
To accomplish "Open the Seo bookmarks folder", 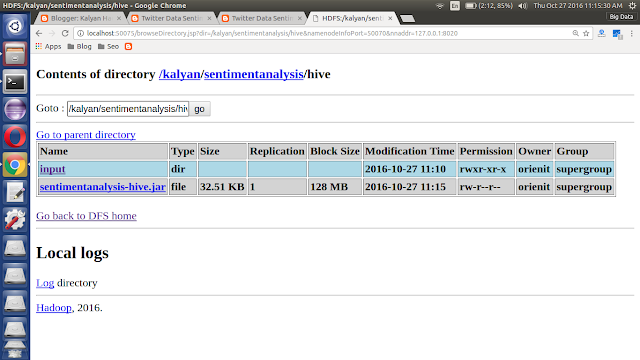I will pos(108,47).
